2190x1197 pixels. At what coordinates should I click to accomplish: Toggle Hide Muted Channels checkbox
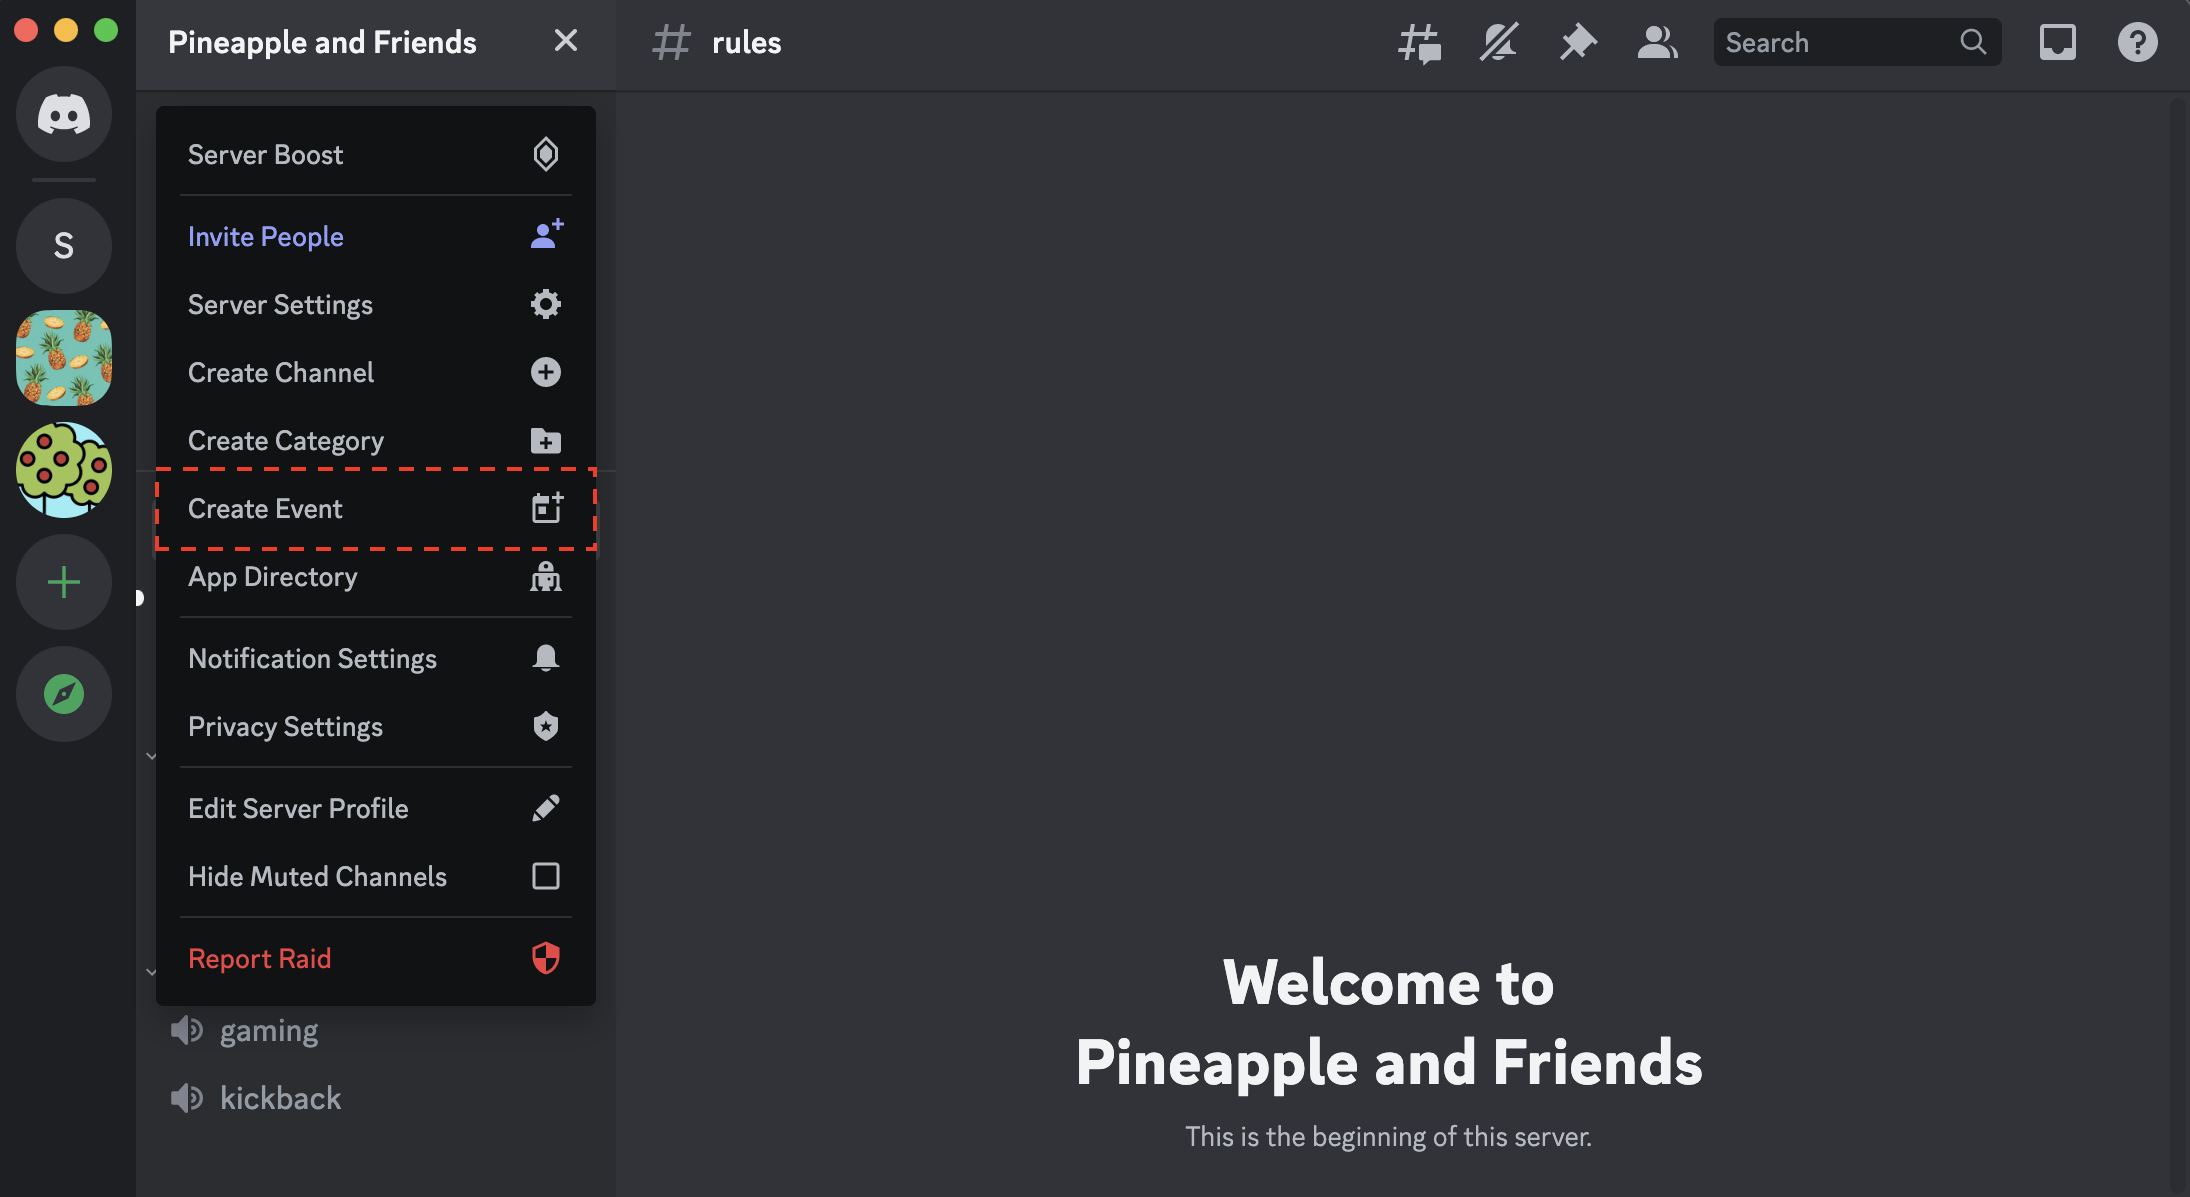pyautogui.click(x=544, y=876)
